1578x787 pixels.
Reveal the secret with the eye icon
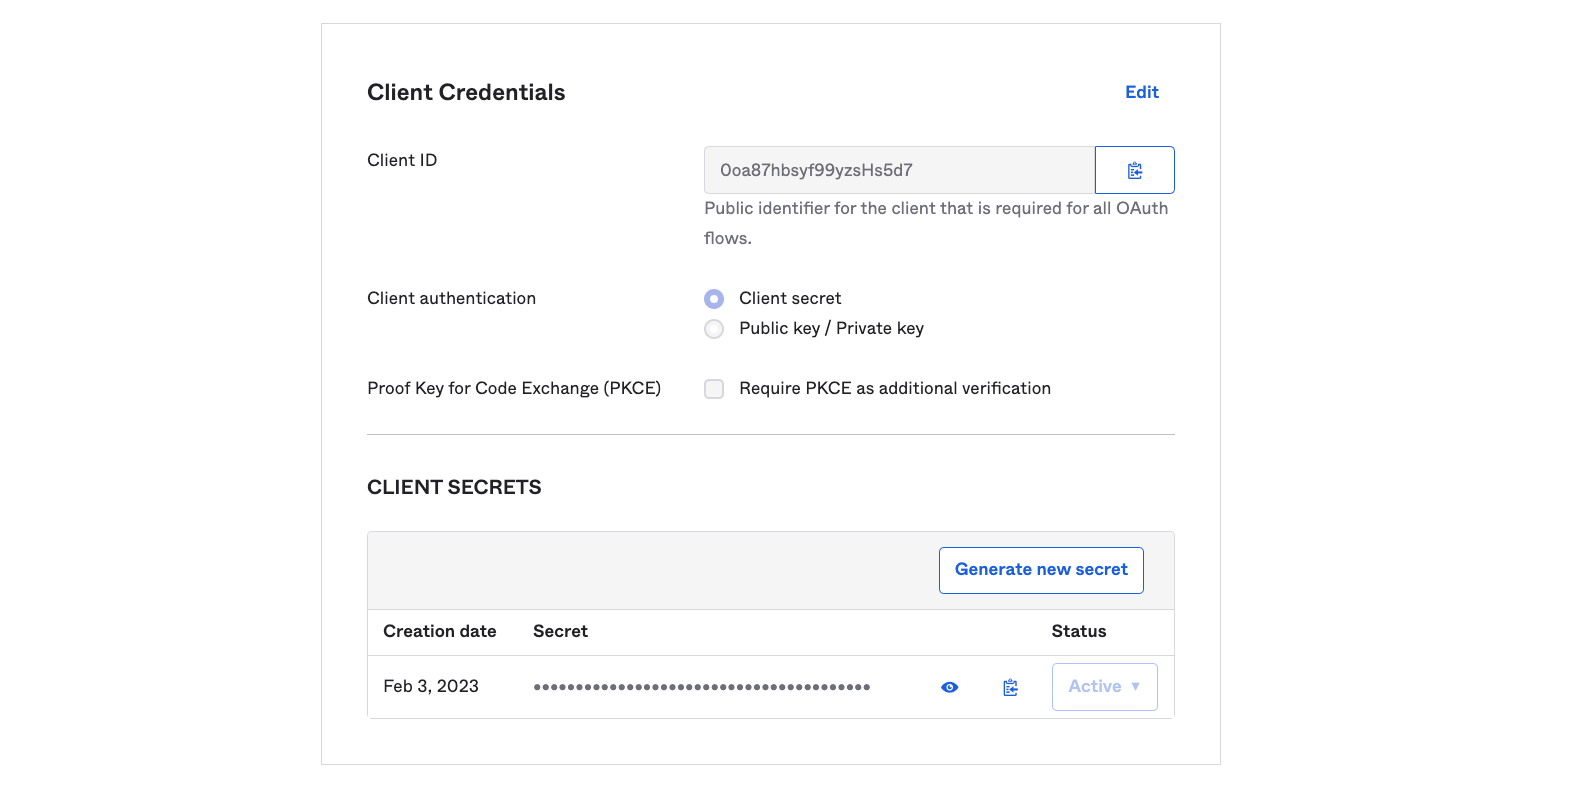point(949,687)
